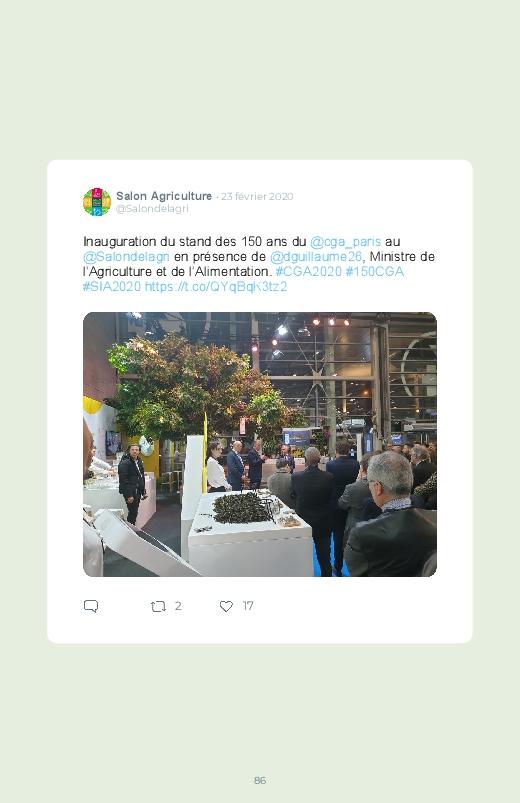Click the phrase 'Ministre de l'Agriculture'
520x803 pixels.
(x=259, y=264)
